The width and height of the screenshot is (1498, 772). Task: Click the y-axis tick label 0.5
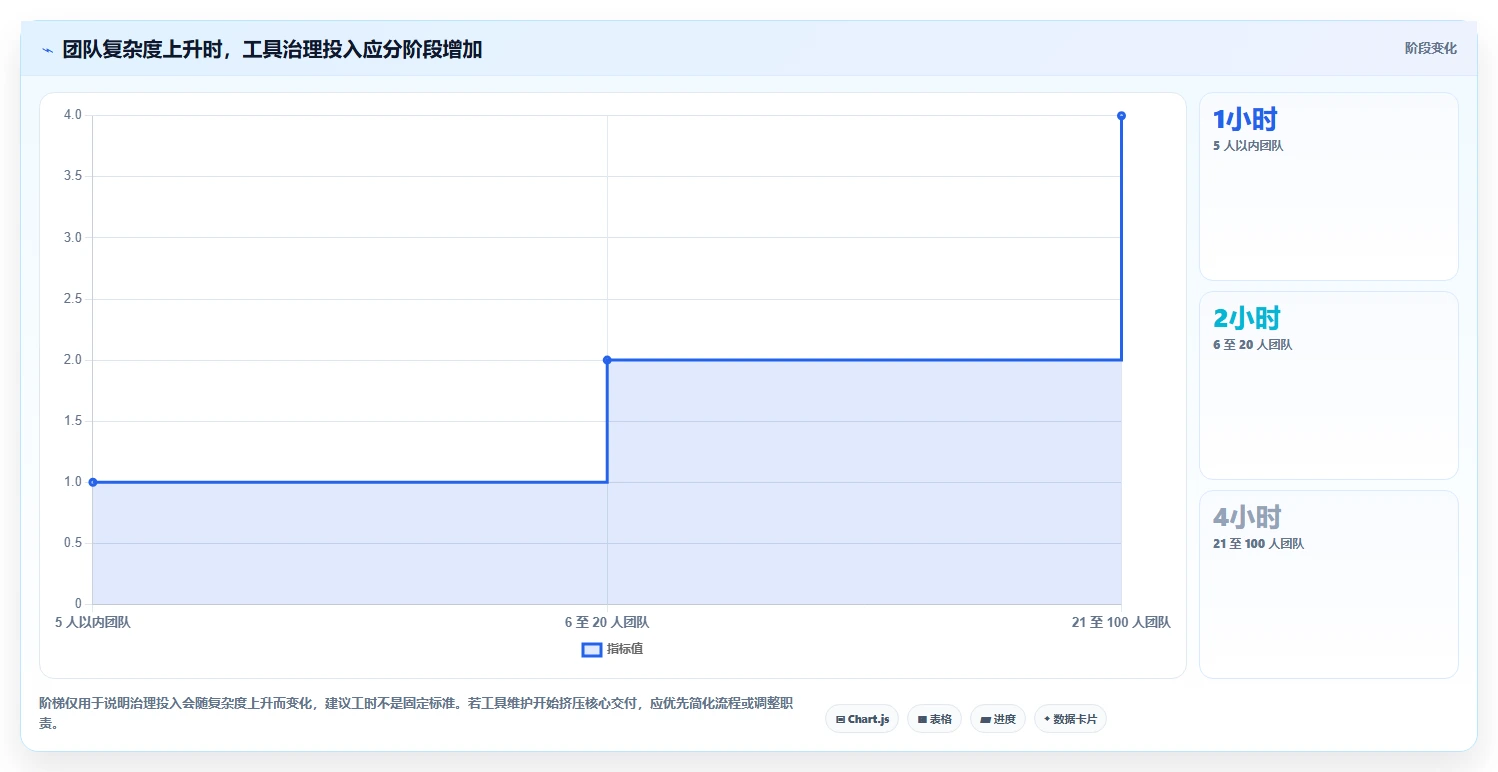[74, 543]
